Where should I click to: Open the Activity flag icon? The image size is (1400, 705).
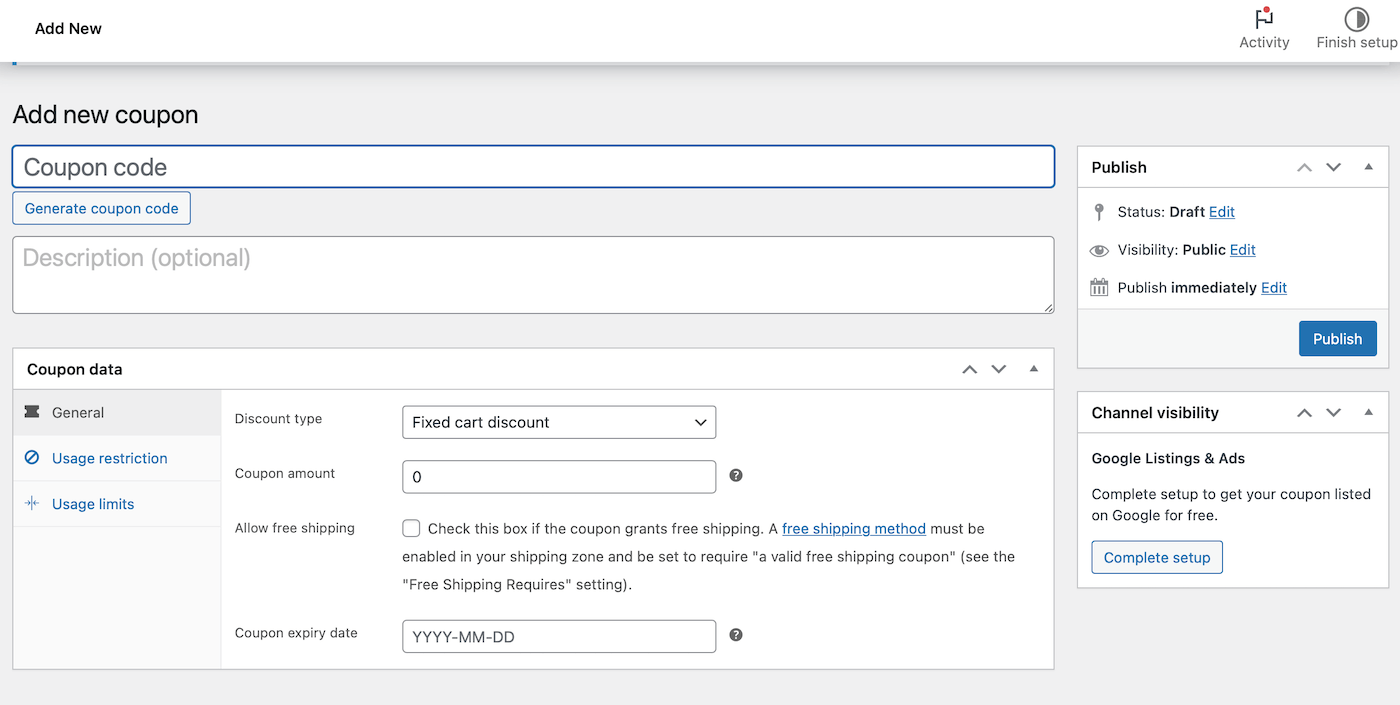click(x=1264, y=19)
